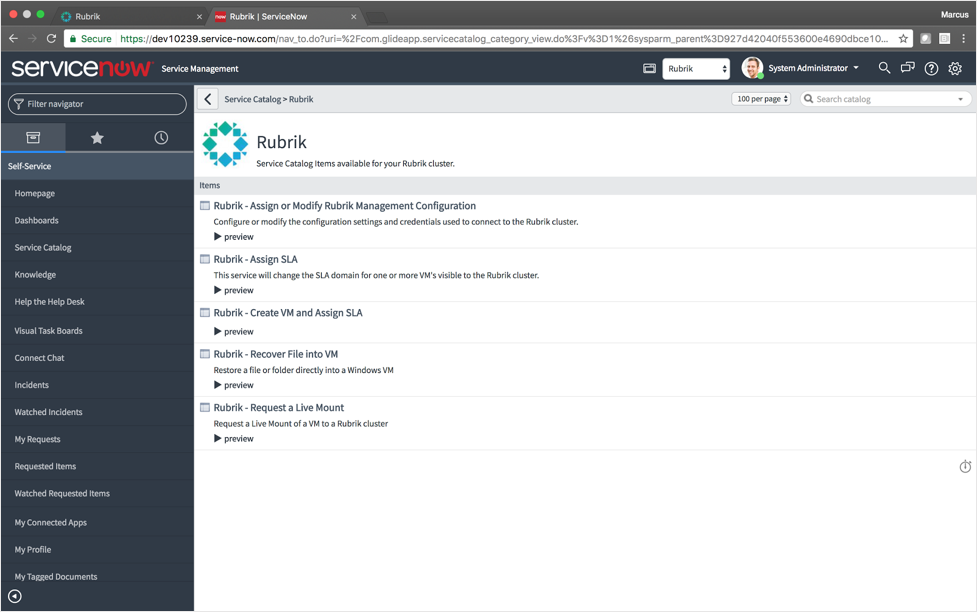Open the Help question mark icon

point(931,69)
